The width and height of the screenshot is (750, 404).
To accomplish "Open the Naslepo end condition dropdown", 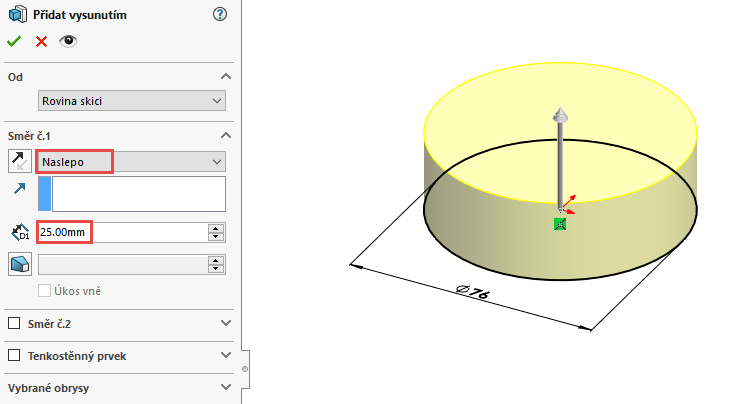I will [x=132, y=162].
